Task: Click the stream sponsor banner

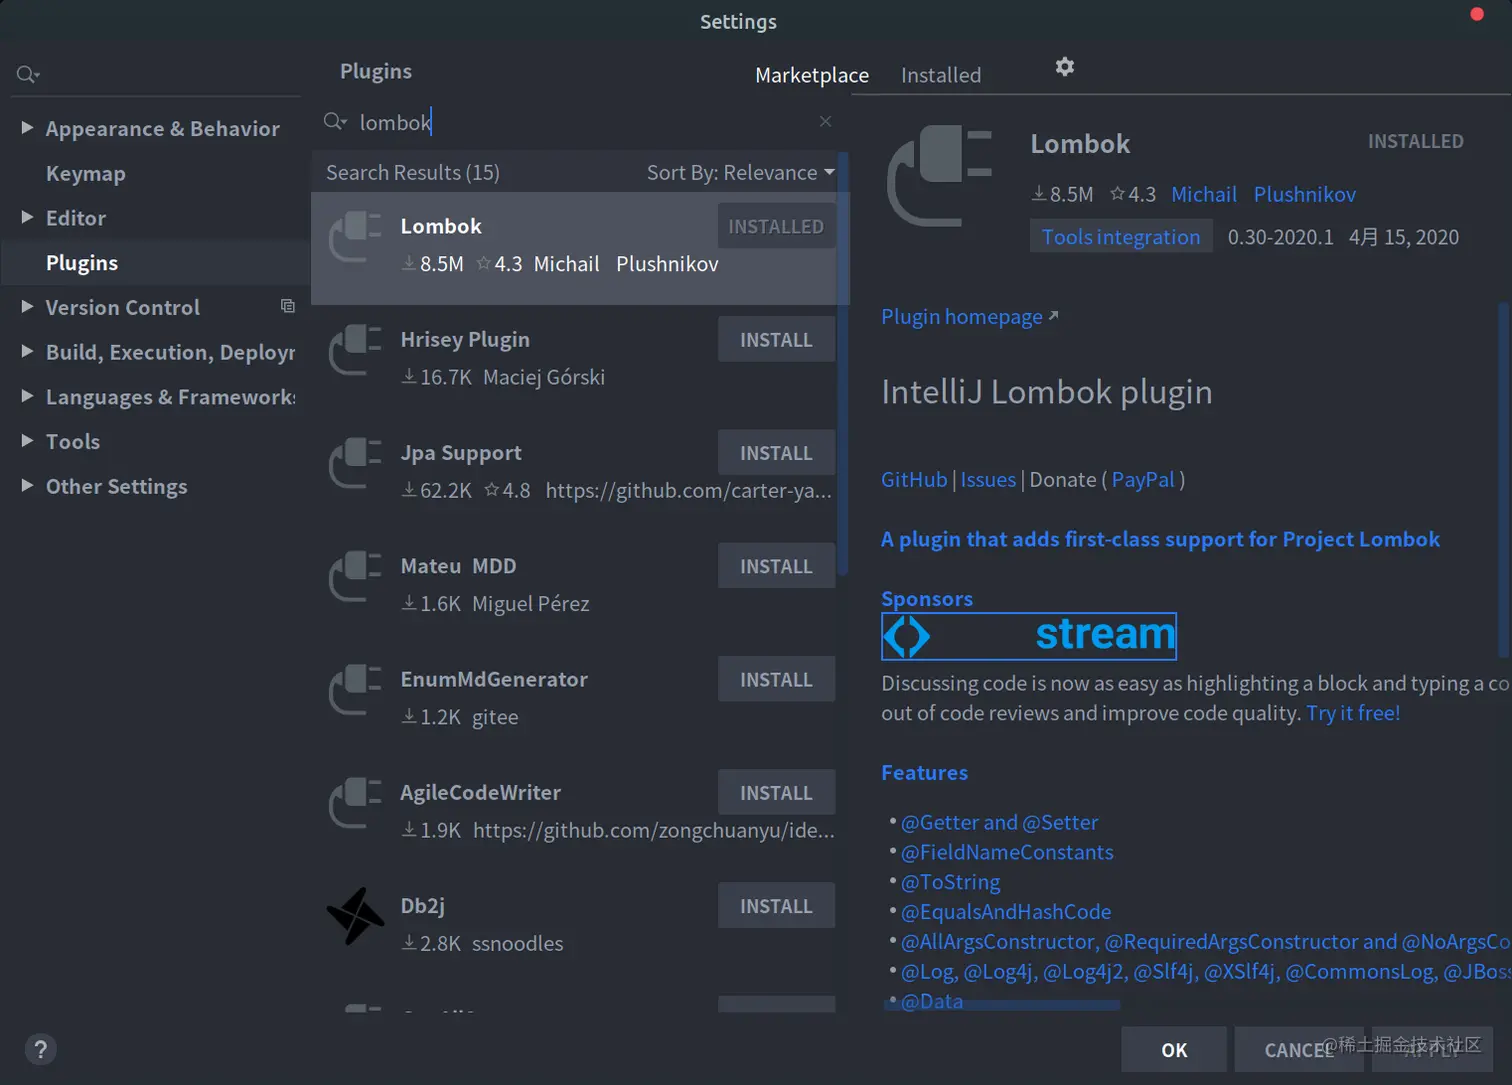Action: pyautogui.click(x=1029, y=636)
